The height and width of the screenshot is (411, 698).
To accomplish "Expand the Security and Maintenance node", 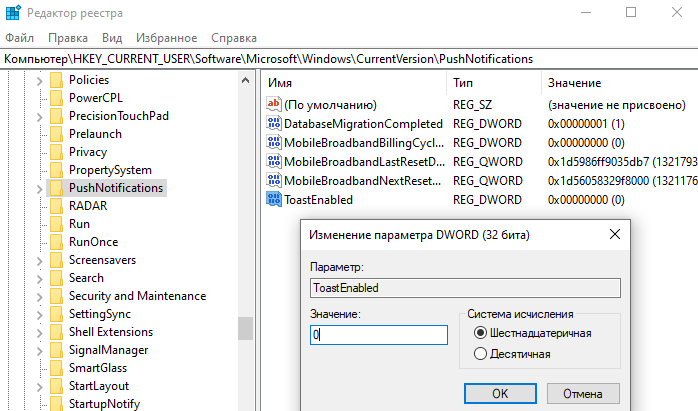I will 39,297.
